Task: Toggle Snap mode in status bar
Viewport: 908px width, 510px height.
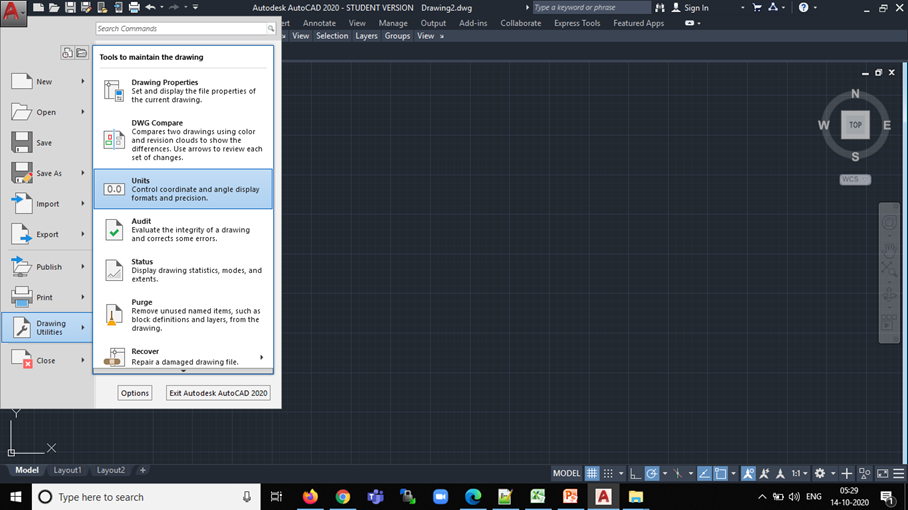Action: tap(608, 474)
